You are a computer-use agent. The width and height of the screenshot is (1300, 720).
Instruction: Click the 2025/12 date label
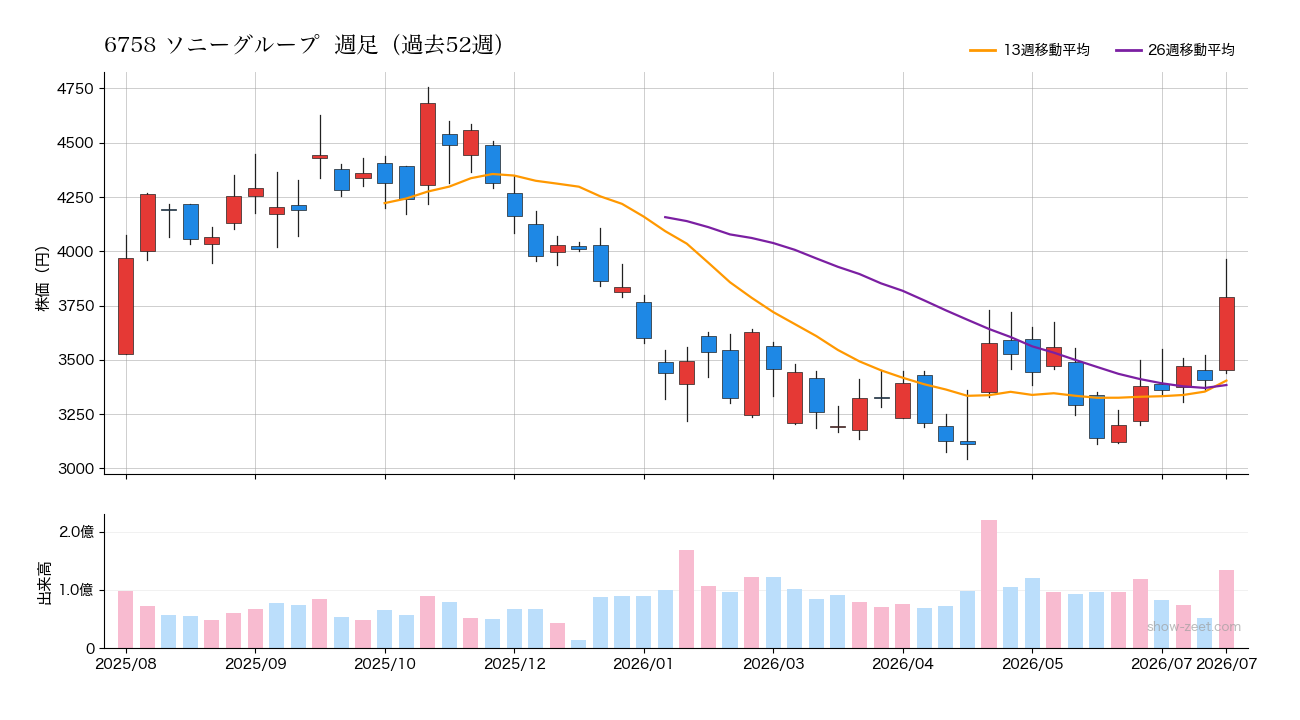click(x=514, y=663)
